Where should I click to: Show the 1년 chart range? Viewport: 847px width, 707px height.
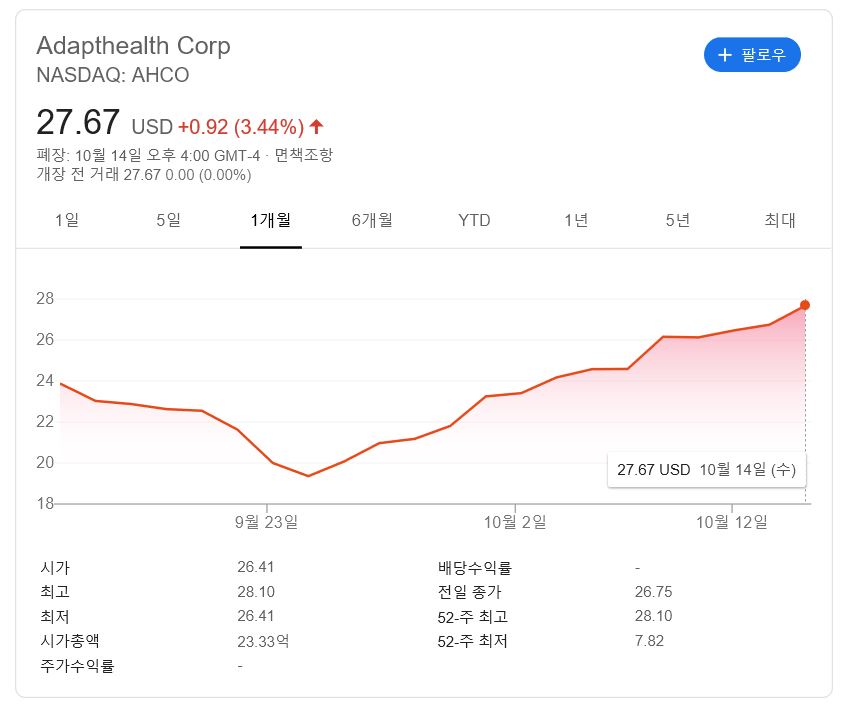(x=576, y=220)
